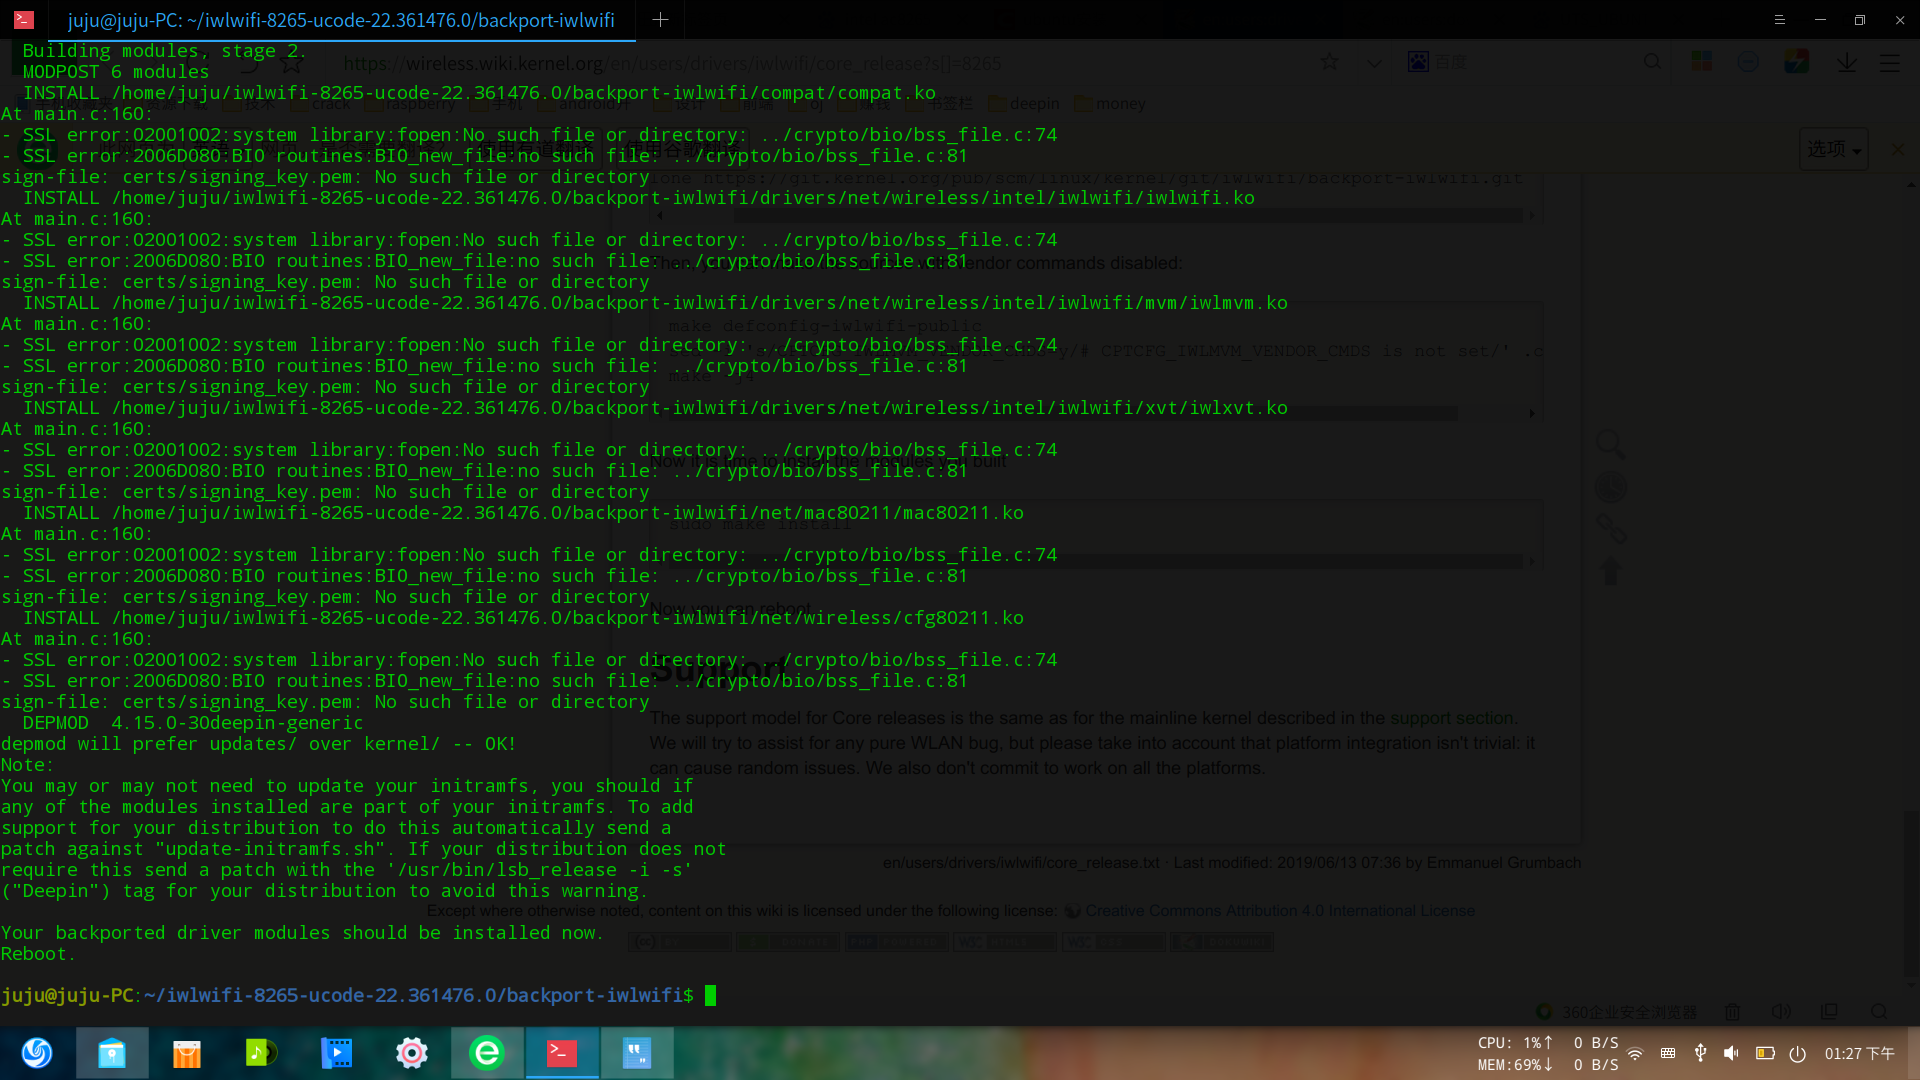Open the Wi-Fi network tray icon
This screenshot has height=1080, width=1920.
tap(1635, 1053)
